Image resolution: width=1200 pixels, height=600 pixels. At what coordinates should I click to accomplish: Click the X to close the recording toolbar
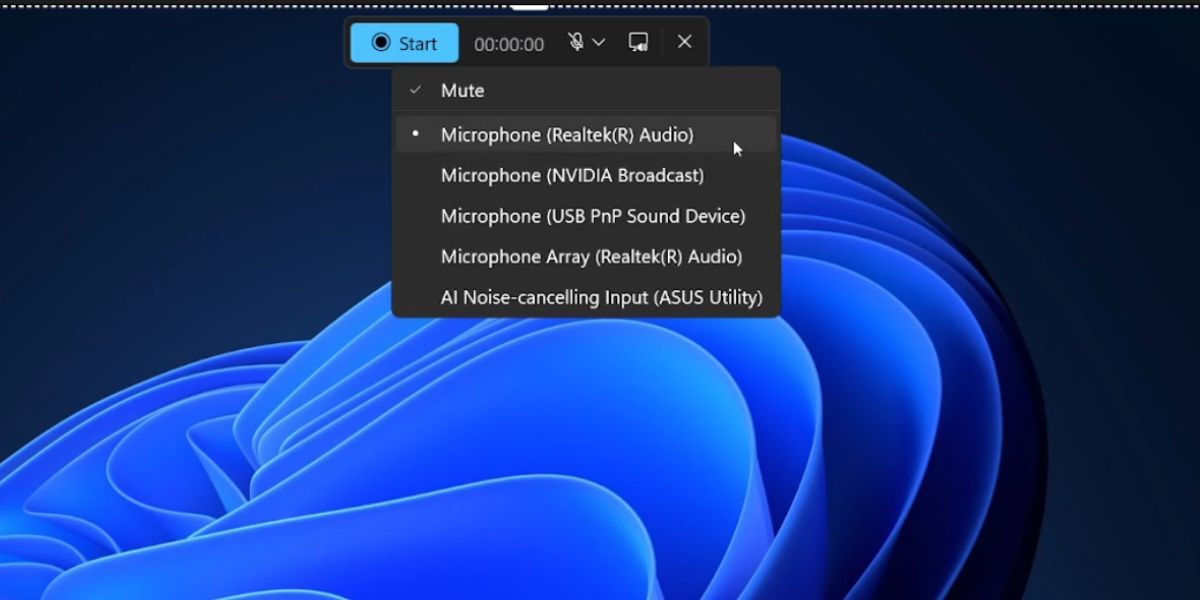pyautogui.click(x=684, y=42)
